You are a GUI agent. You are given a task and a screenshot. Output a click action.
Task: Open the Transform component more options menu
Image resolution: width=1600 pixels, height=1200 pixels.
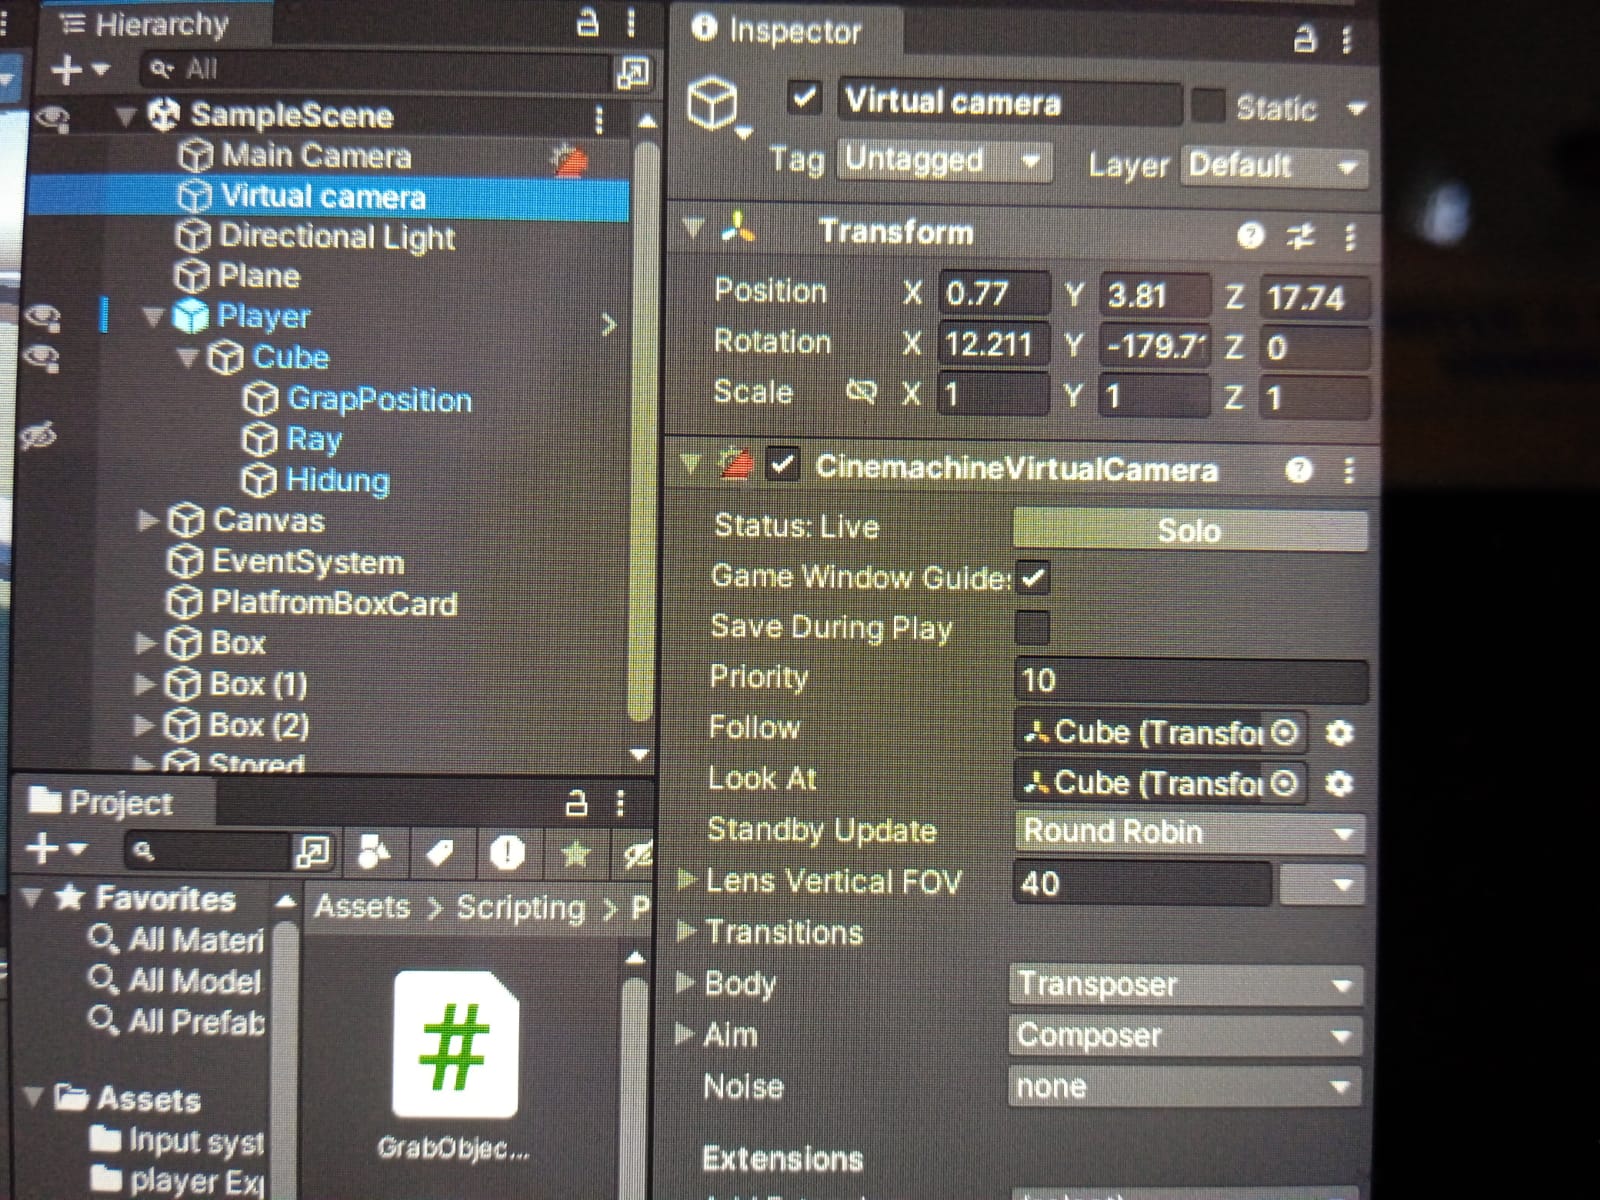pyautogui.click(x=1350, y=237)
